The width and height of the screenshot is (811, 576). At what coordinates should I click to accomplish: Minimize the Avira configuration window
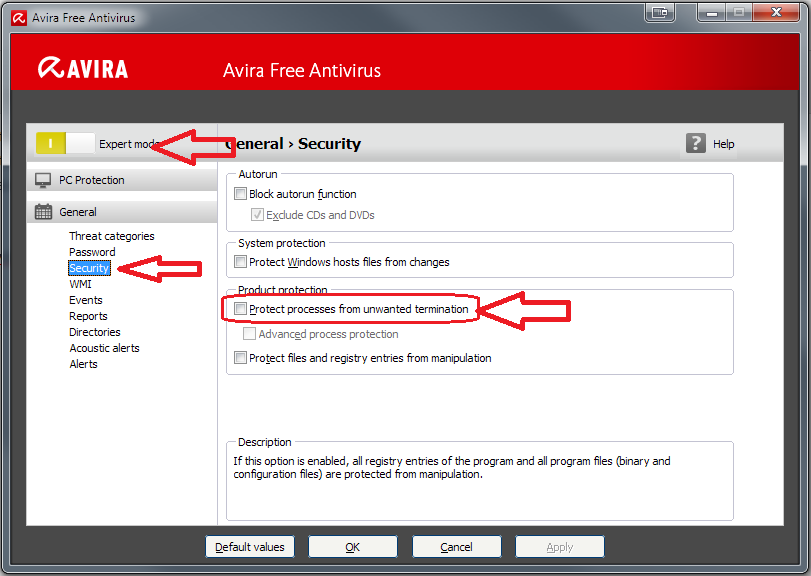[712, 12]
